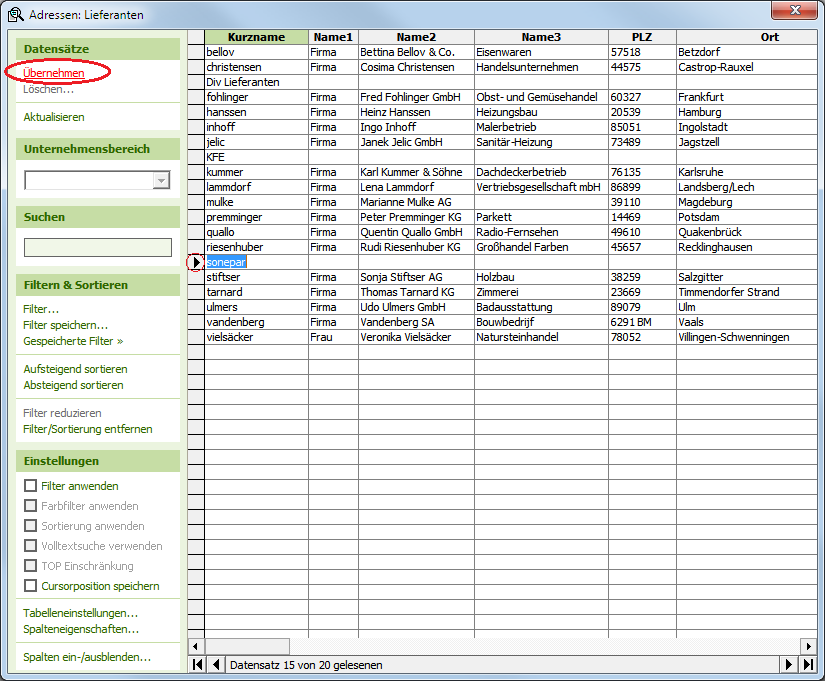This screenshot has width=825, height=681.
Task: Click Aufsteigend sortieren link
Action: 75,369
